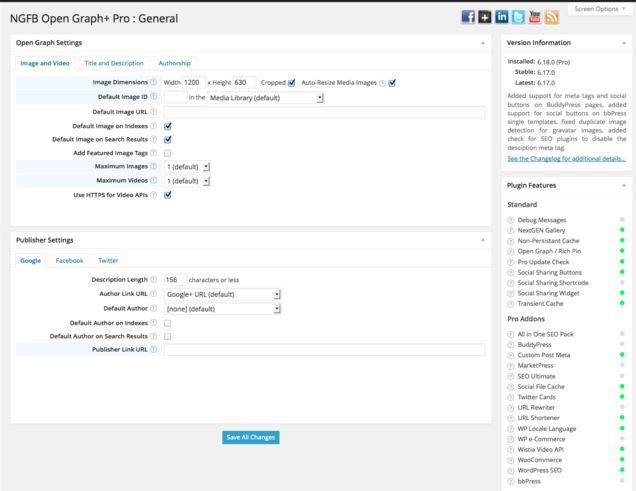
Task: Click help icon beside Auto-Resize Media Images
Action: click(382, 83)
